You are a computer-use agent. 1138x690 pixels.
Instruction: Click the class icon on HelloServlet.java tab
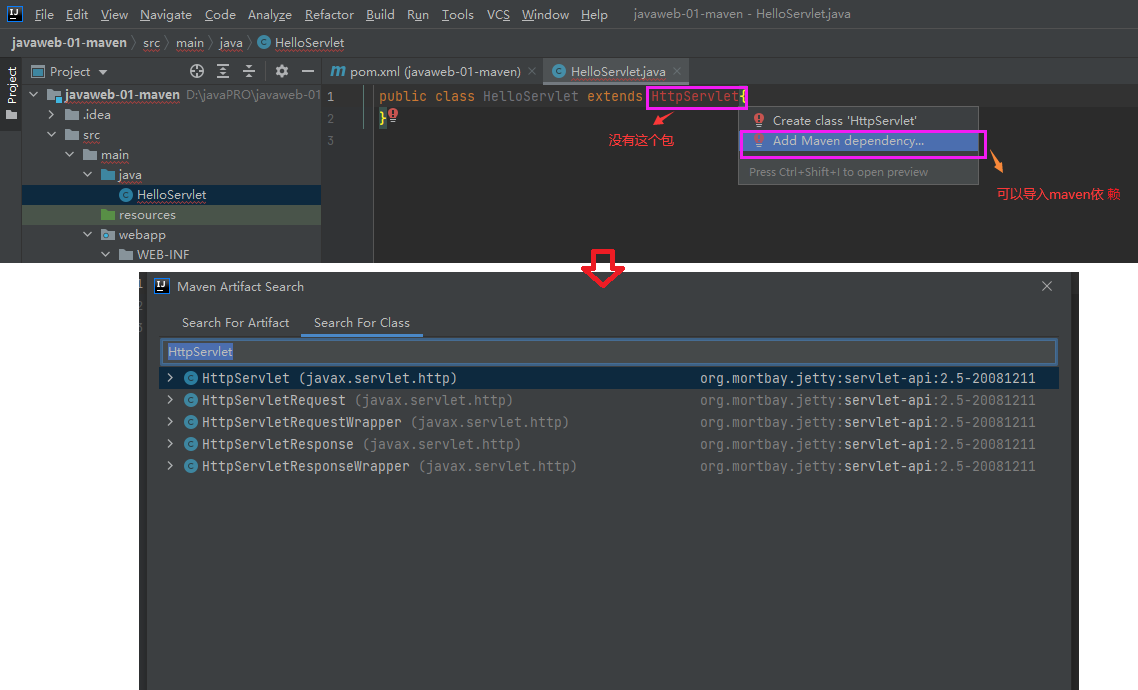[559, 71]
